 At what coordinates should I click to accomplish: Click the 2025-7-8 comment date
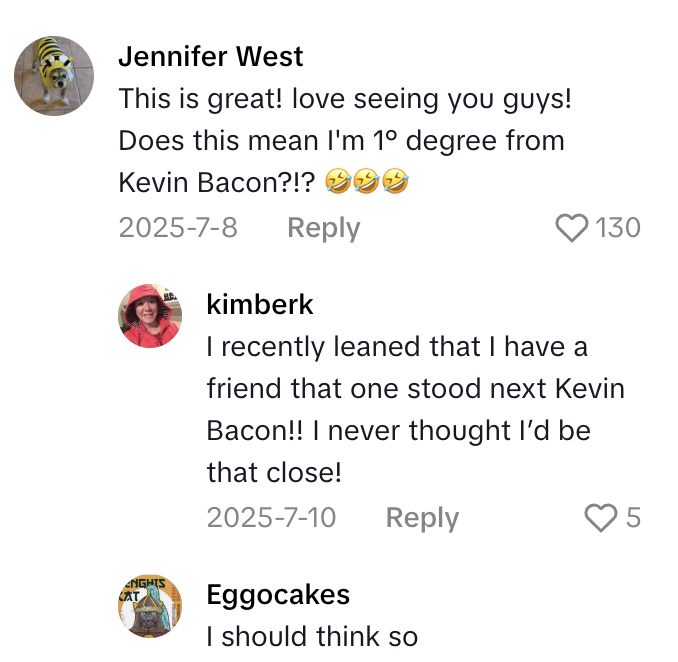[x=178, y=228]
